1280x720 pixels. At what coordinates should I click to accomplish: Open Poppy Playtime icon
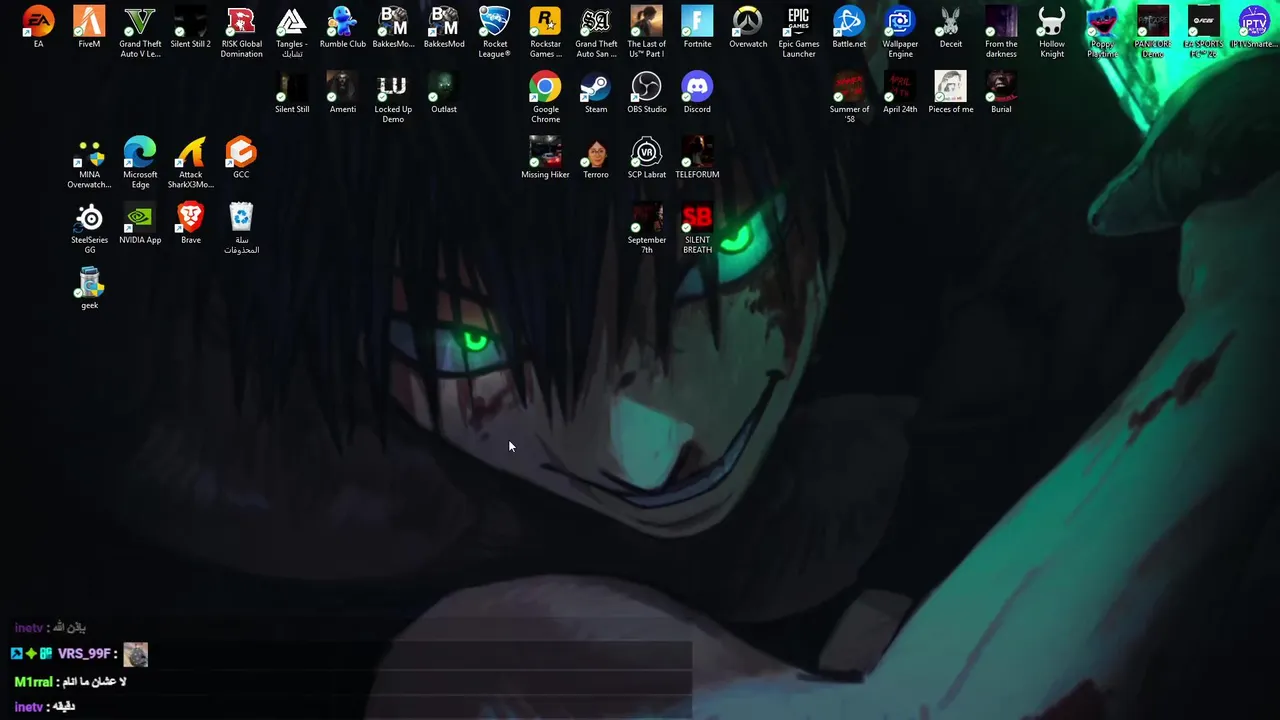point(1102,22)
